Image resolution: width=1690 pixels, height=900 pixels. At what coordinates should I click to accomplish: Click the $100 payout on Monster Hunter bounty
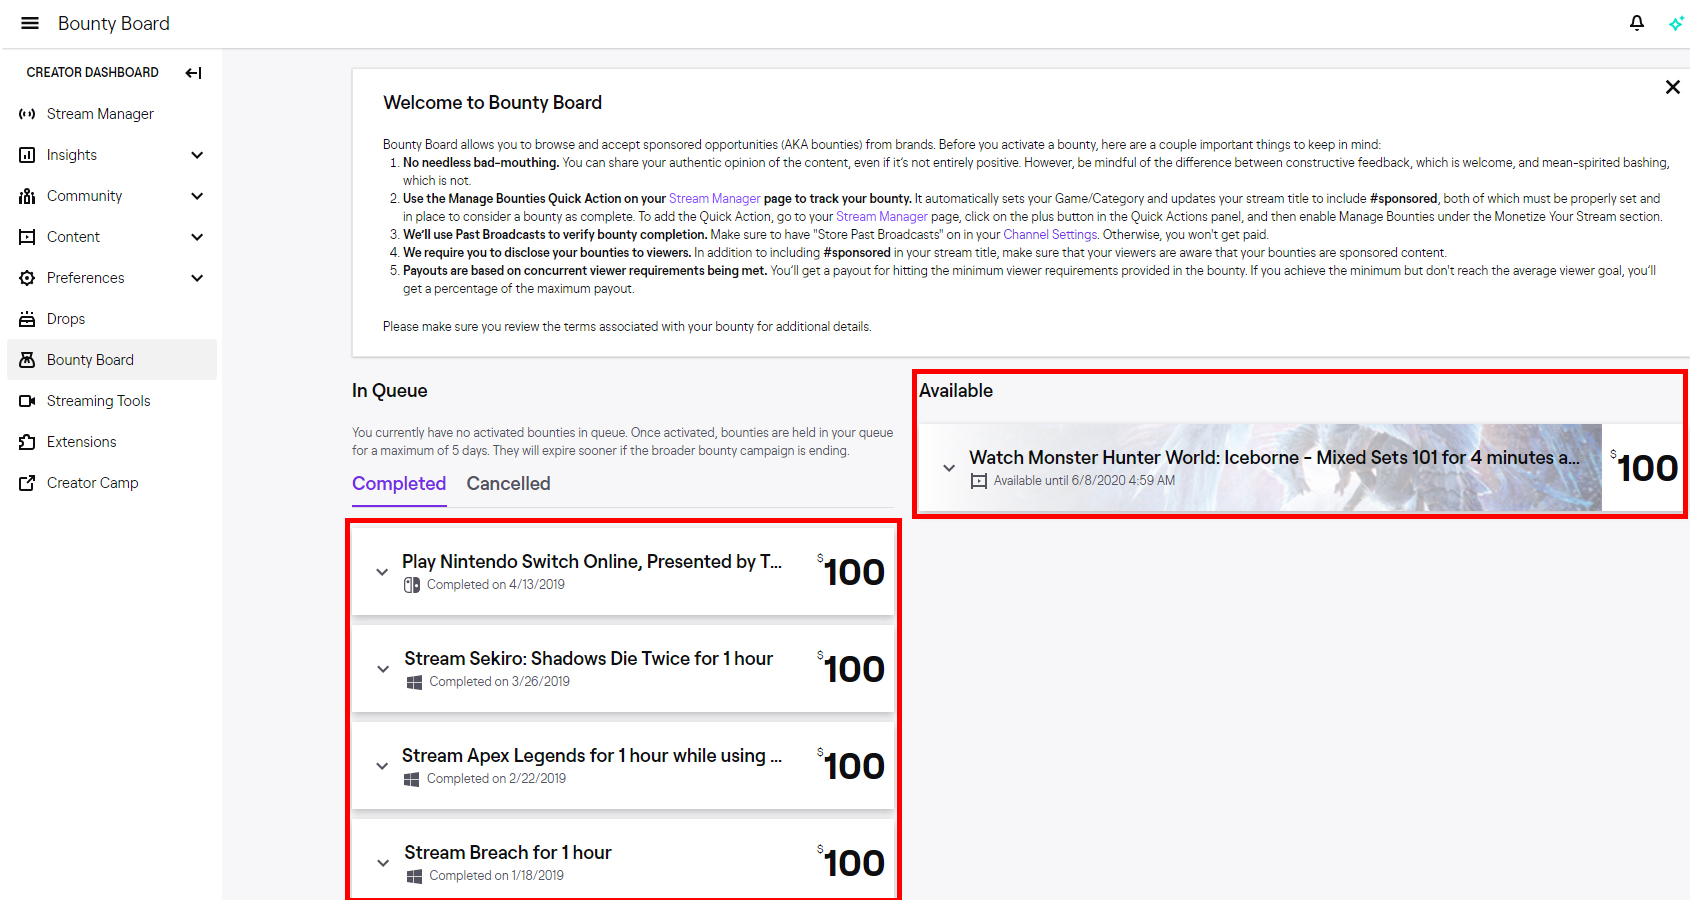point(1643,468)
